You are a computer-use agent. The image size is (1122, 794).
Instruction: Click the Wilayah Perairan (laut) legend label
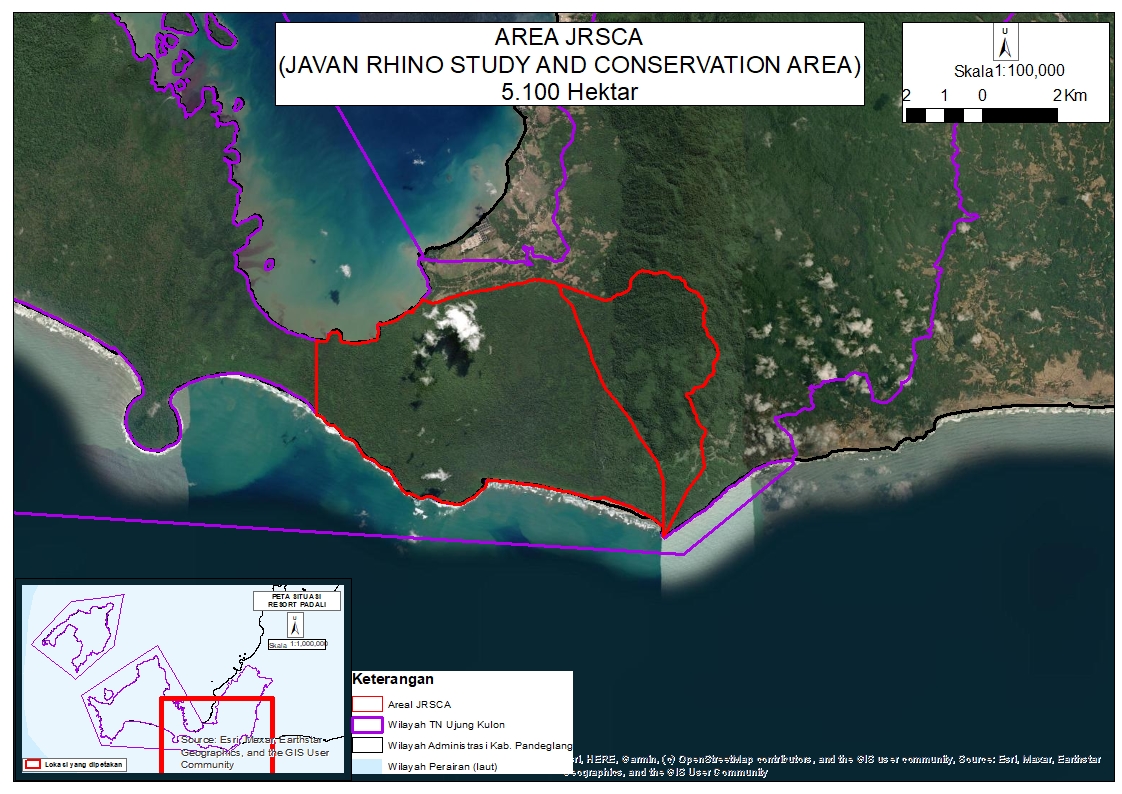tap(442, 767)
